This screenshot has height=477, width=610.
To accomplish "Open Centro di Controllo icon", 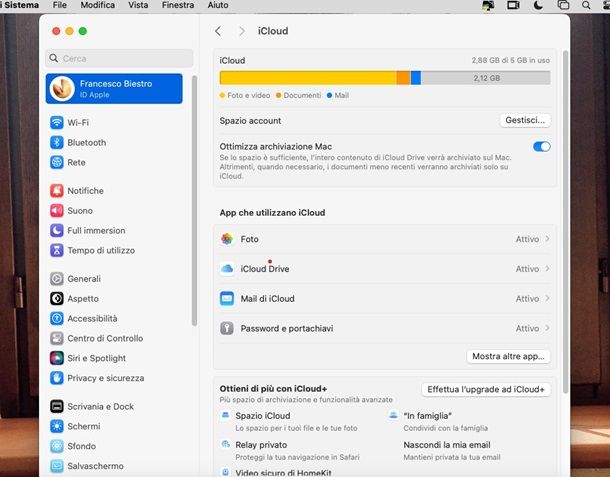I will click(x=57, y=338).
